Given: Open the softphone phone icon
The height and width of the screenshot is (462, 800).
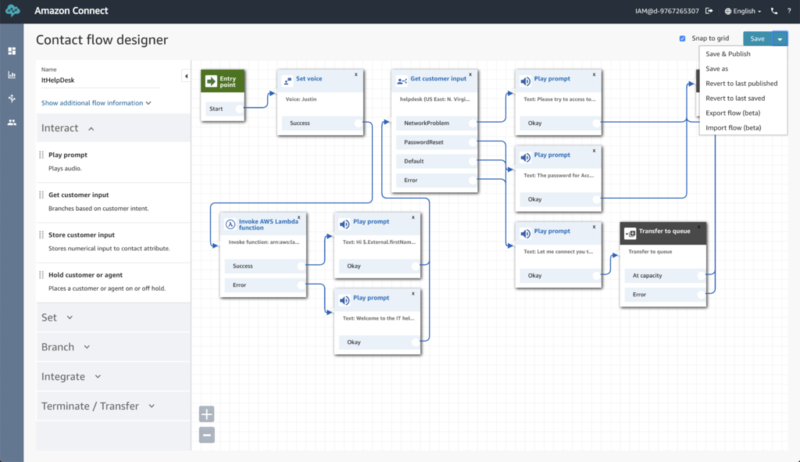Looking at the screenshot, I should (774, 11).
